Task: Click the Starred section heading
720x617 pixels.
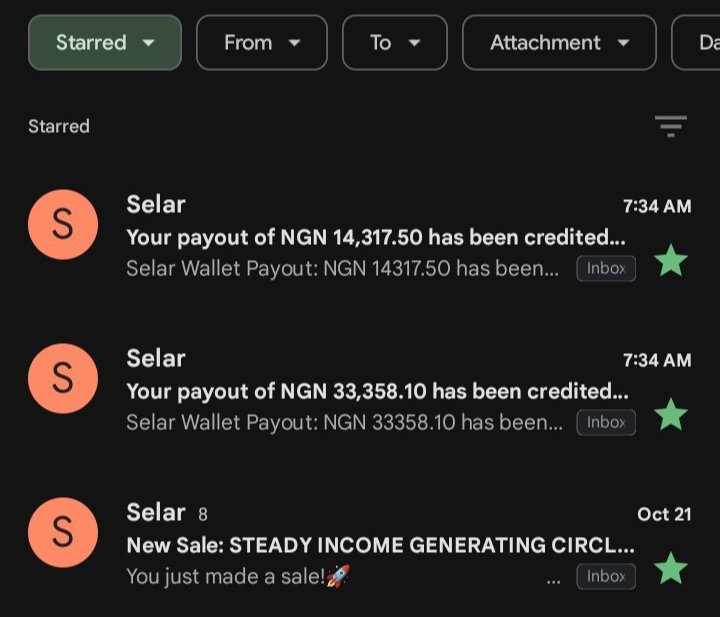Action: pos(59,126)
